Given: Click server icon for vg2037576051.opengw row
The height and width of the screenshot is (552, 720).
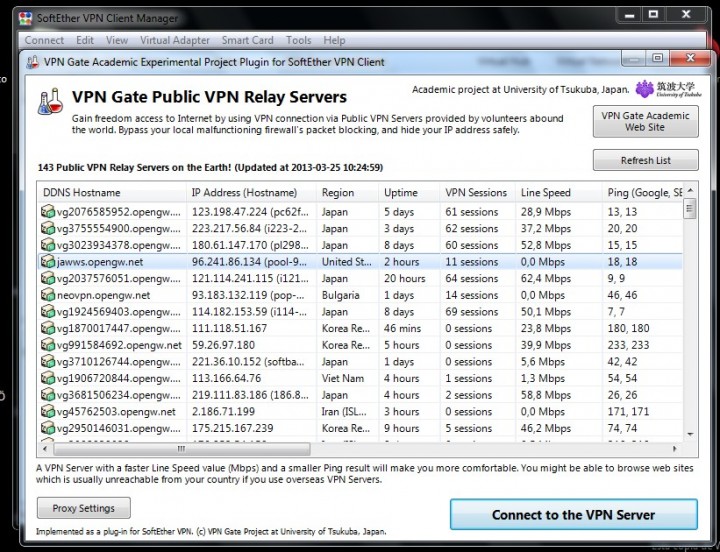Looking at the screenshot, I should click(48, 278).
